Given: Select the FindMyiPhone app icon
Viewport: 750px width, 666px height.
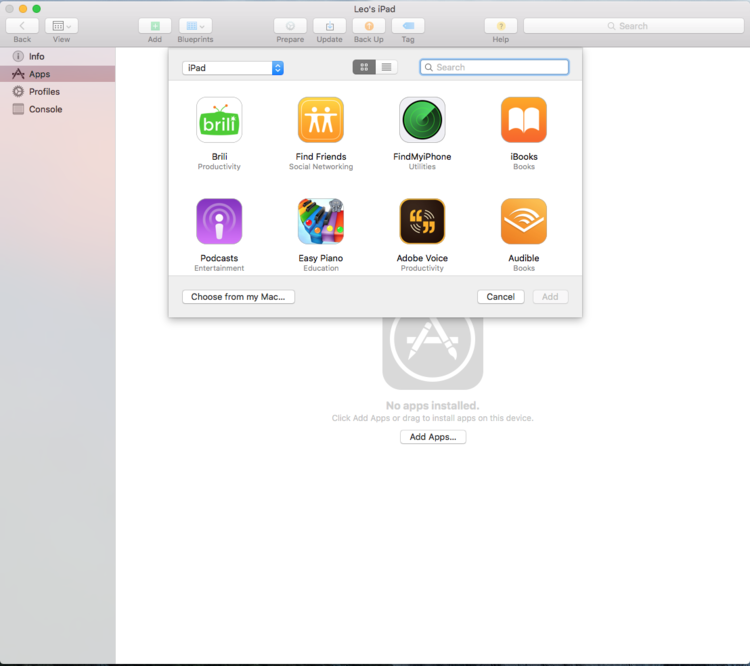Looking at the screenshot, I should (x=422, y=120).
